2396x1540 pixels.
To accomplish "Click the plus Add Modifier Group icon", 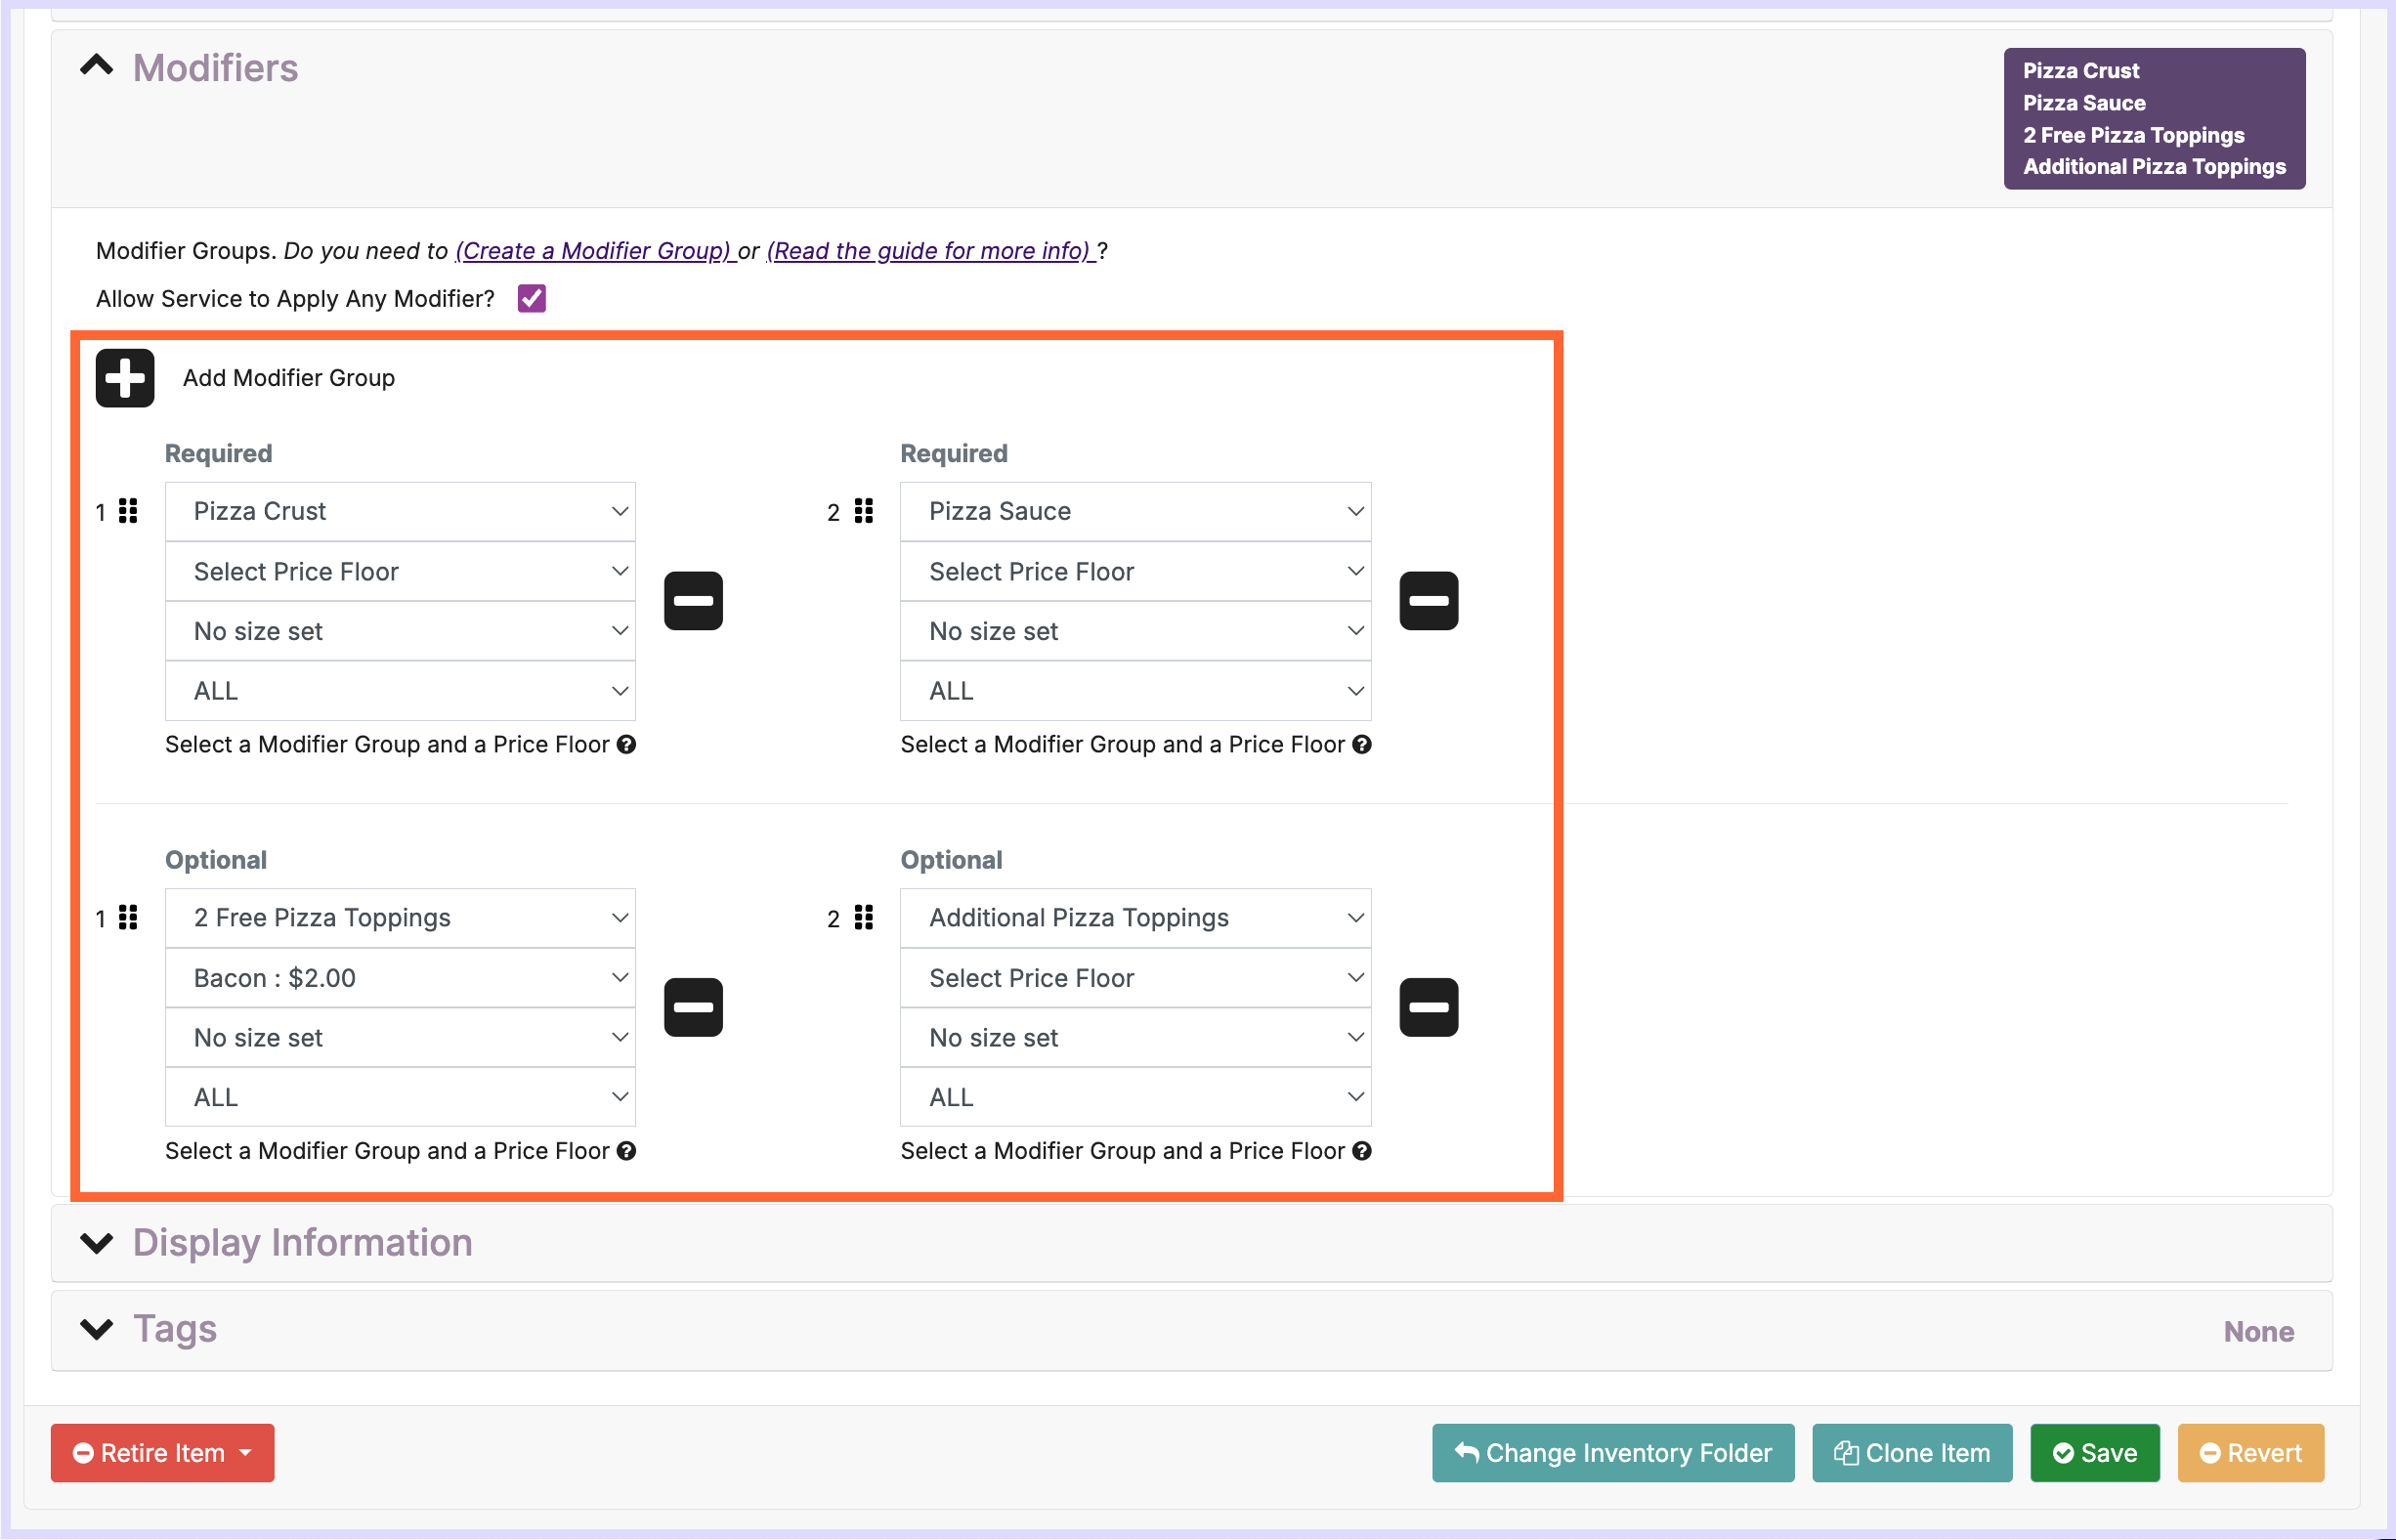I will click(125, 378).
